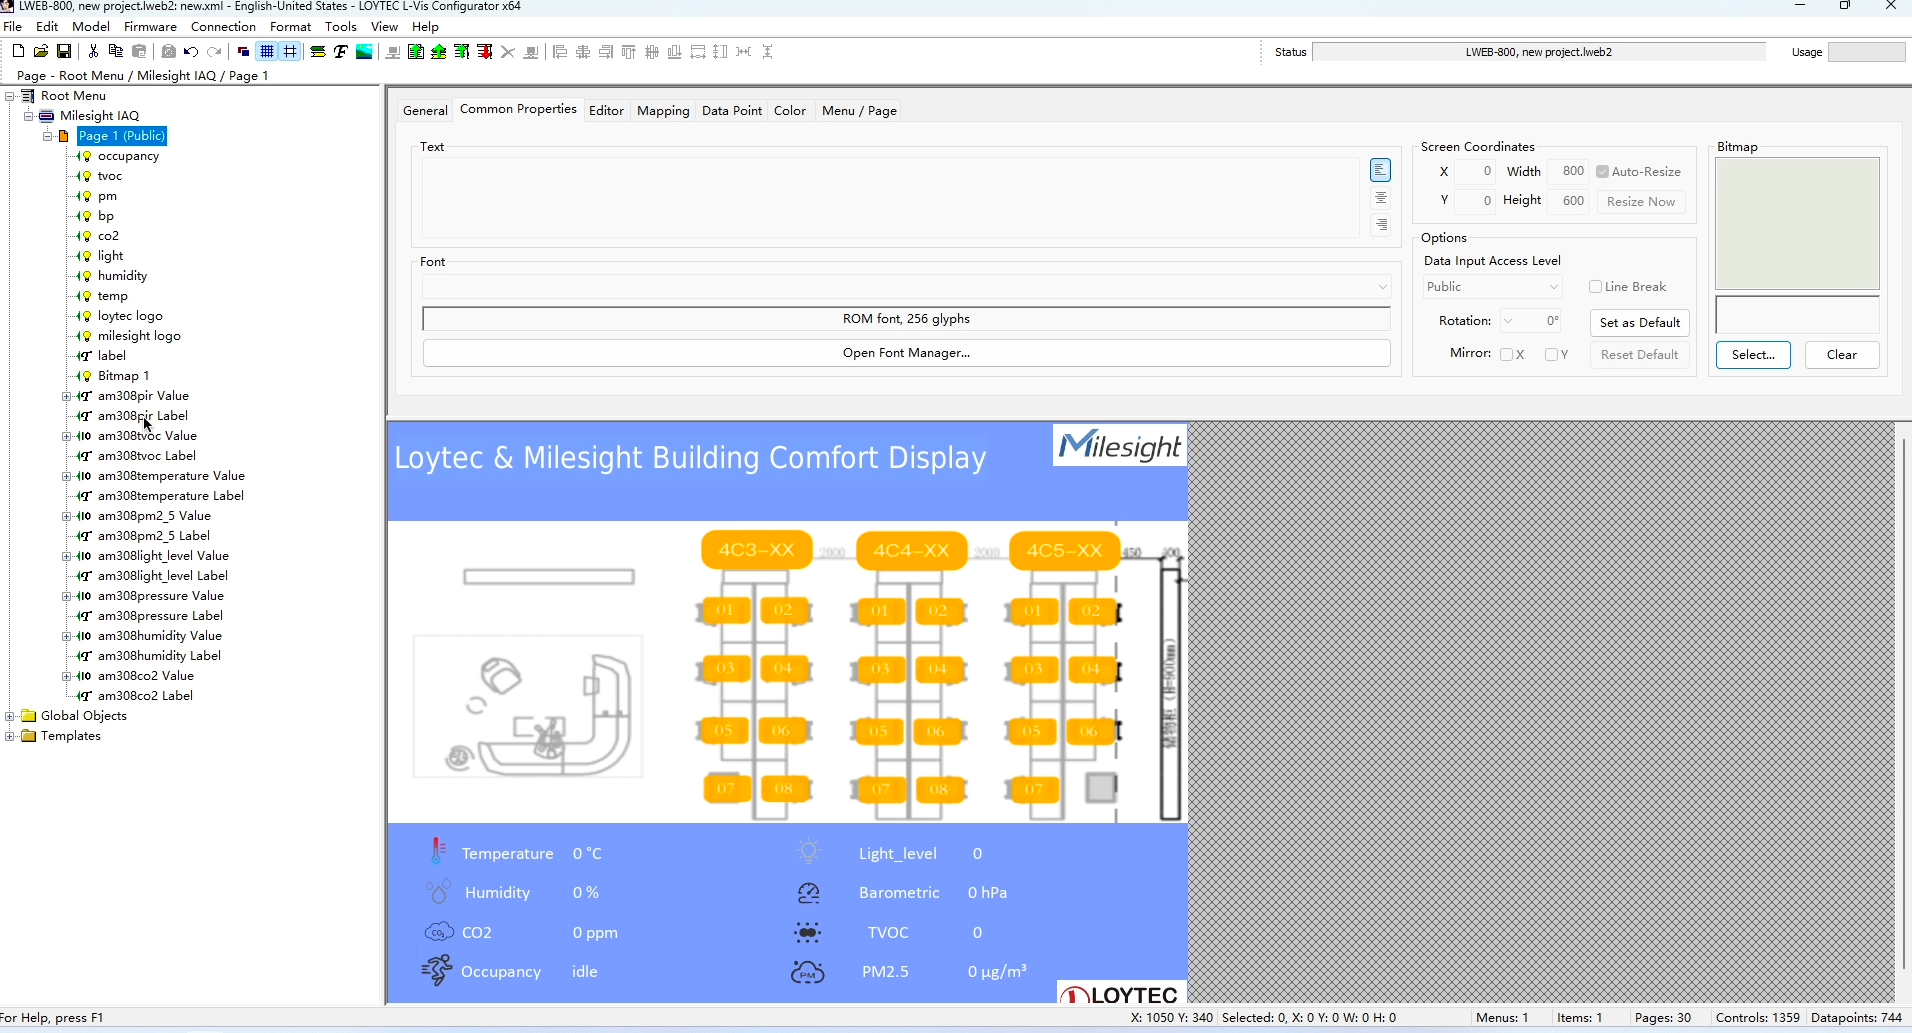Viewport: 1912px width, 1033px height.
Task: Toggle the show grid toolbar button
Action: tap(267, 52)
